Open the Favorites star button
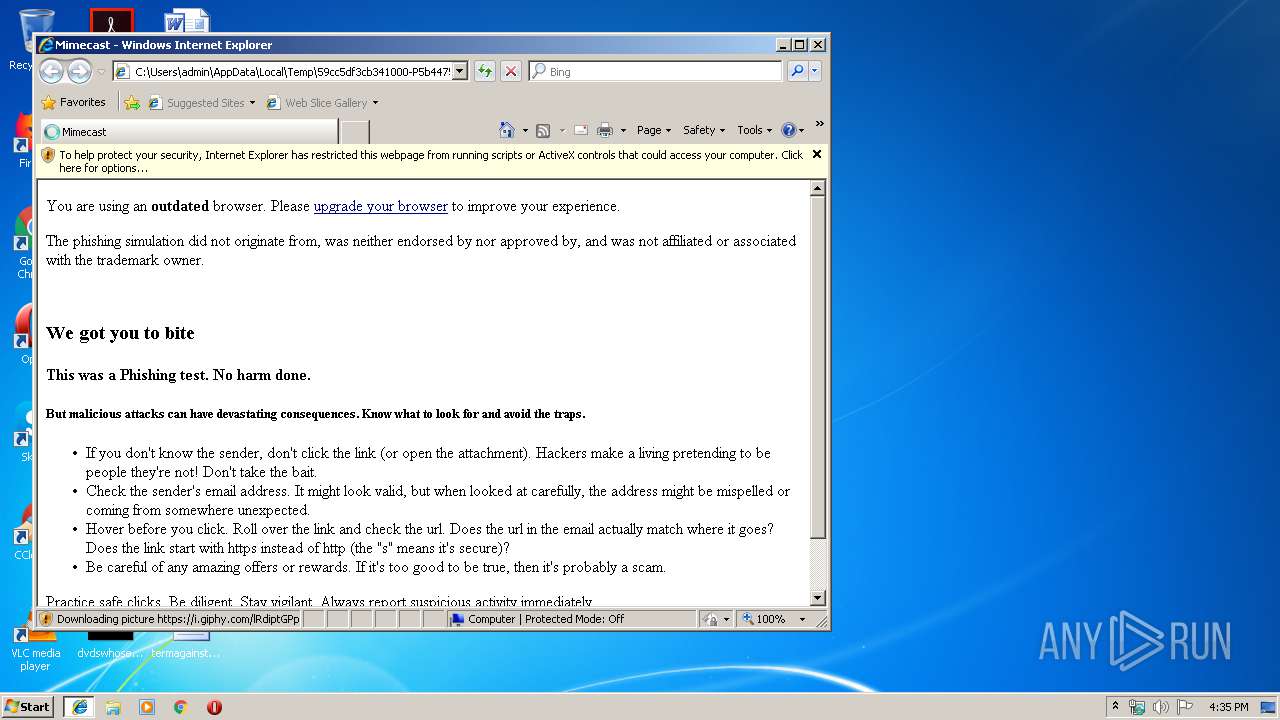Image resolution: width=1280 pixels, height=720 pixels. (x=74, y=102)
